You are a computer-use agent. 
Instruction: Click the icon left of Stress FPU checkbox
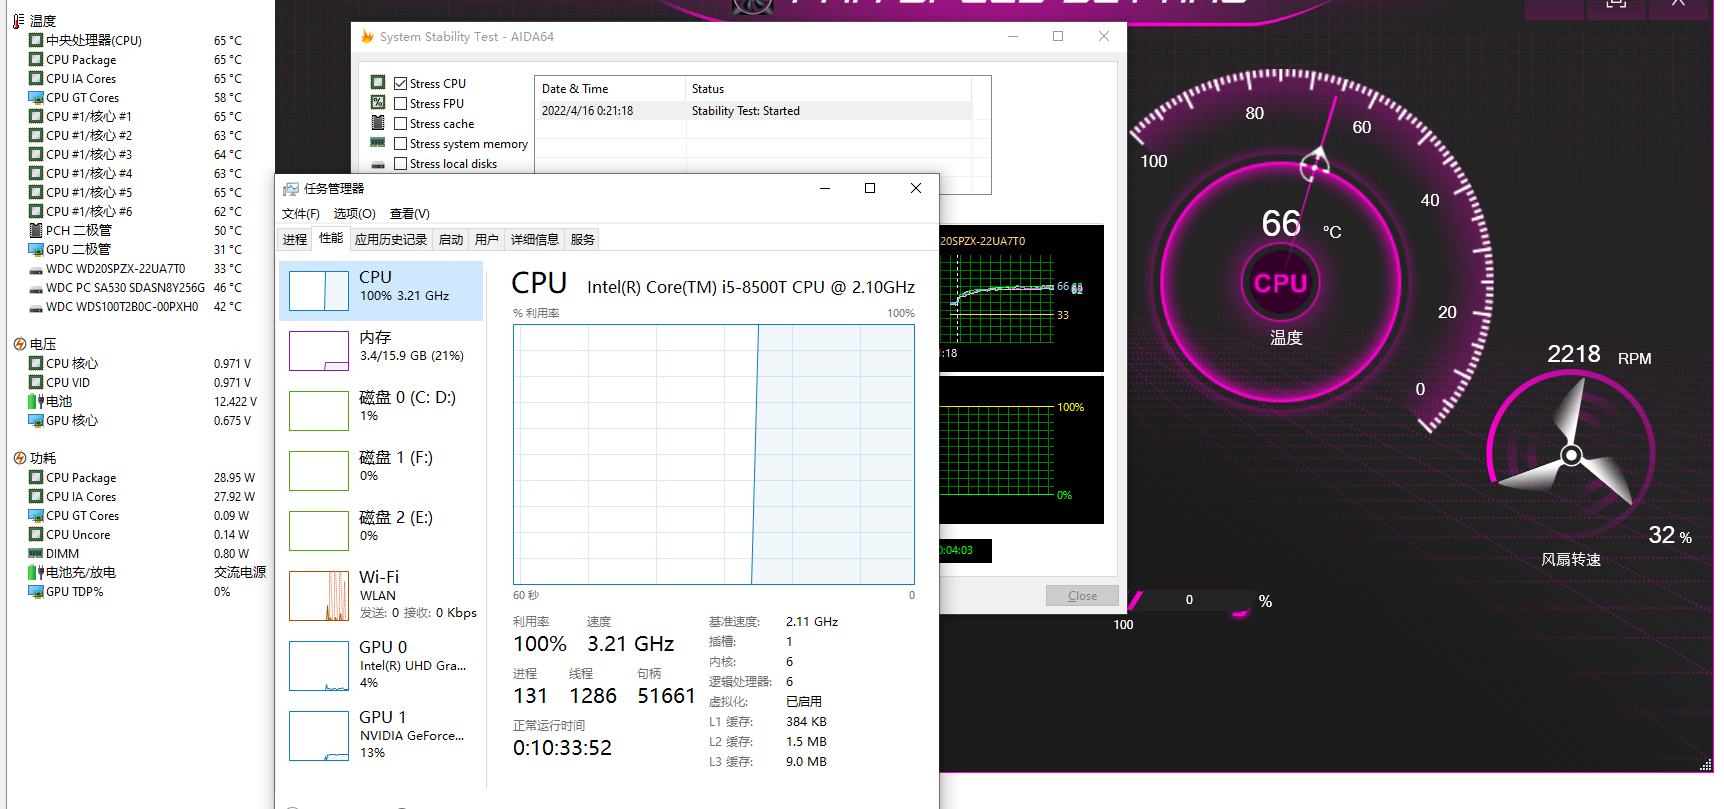click(378, 102)
